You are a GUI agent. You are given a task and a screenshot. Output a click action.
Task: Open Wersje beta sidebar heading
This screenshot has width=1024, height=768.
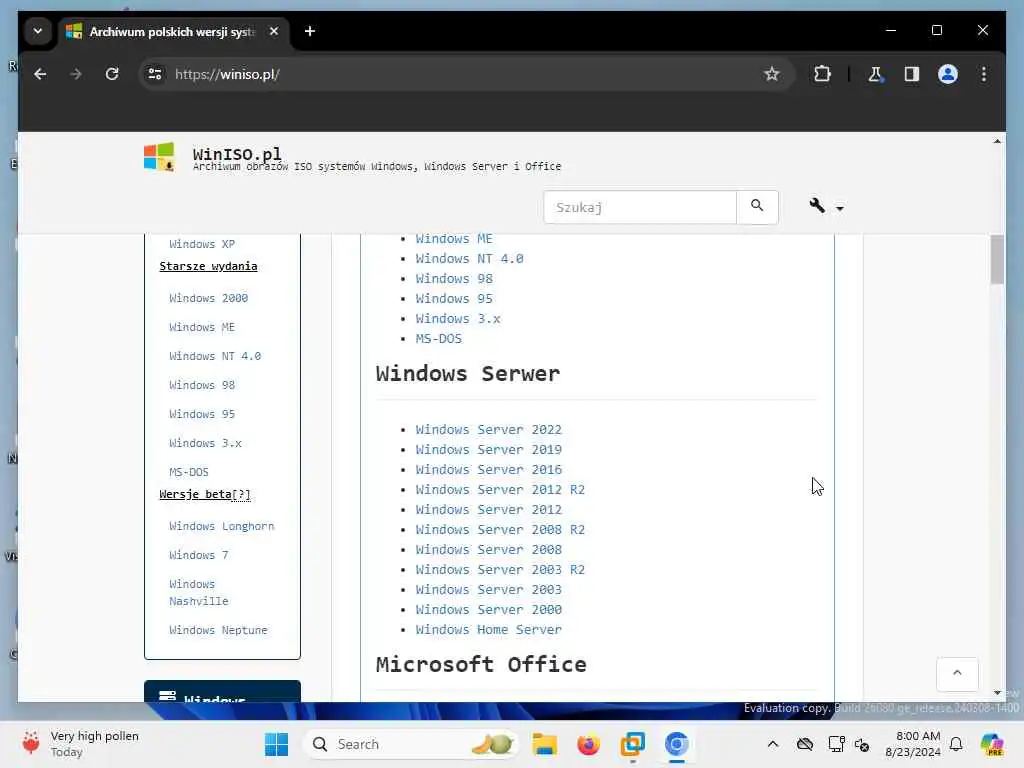pyautogui.click(x=204, y=494)
